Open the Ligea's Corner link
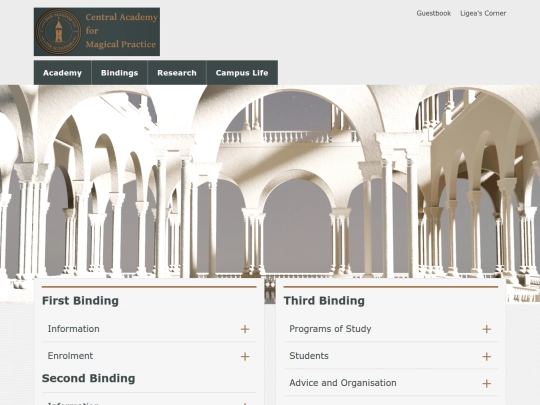The width and height of the screenshot is (540, 405). pos(483,13)
